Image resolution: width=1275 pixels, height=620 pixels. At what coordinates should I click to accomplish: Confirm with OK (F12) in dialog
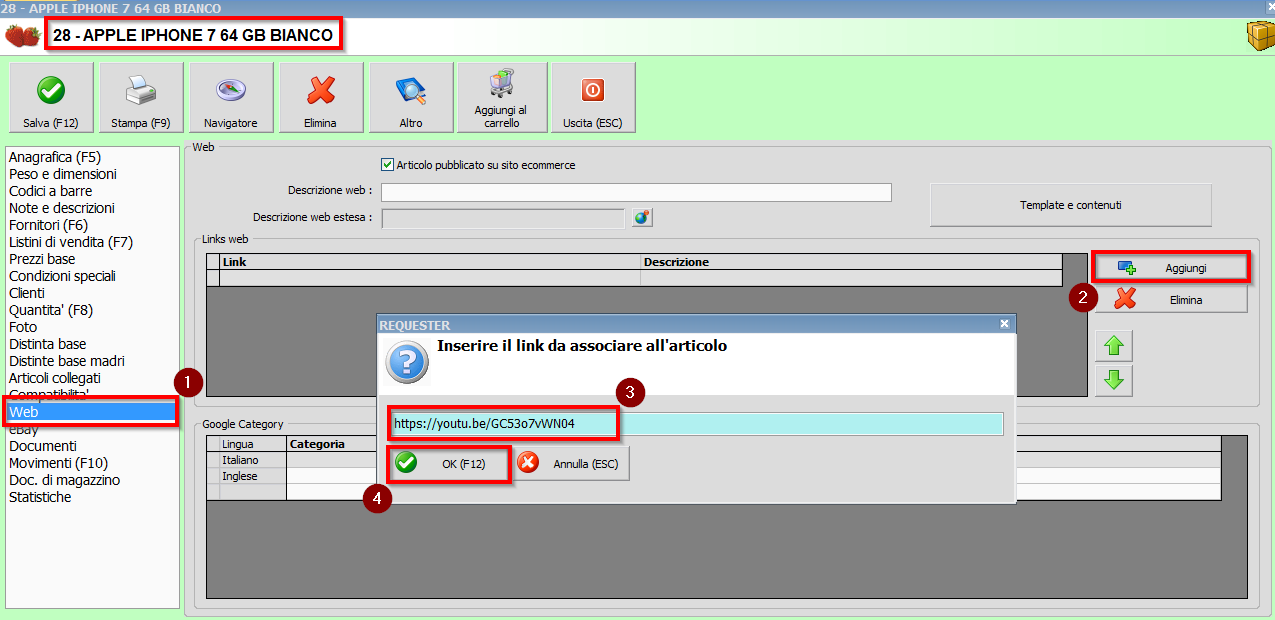(x=449, y=464)
